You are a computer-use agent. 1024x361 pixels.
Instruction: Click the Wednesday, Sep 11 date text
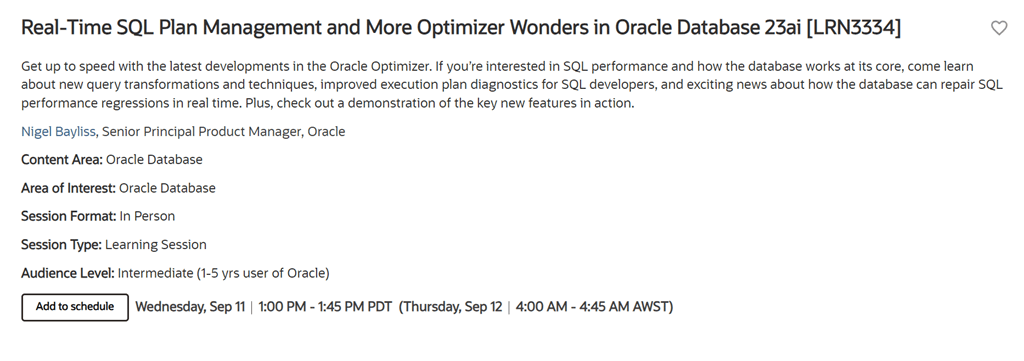click(190, 307)
